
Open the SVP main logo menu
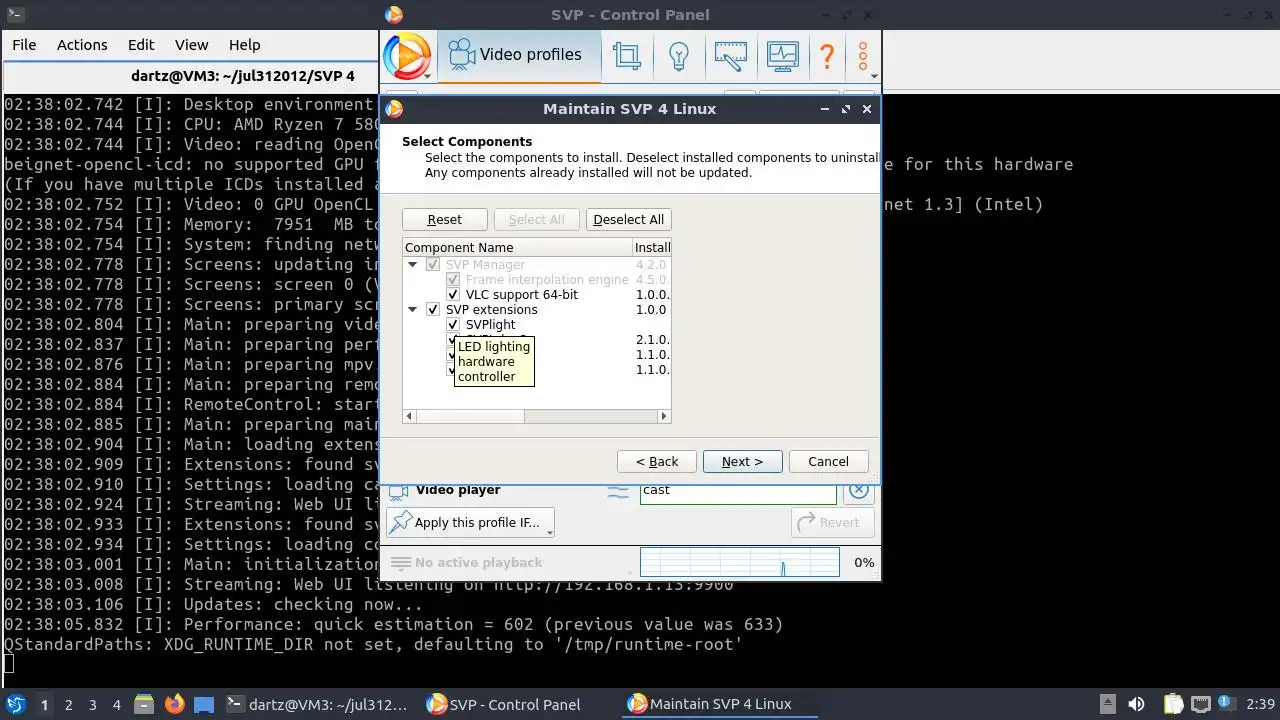point(407,55)
